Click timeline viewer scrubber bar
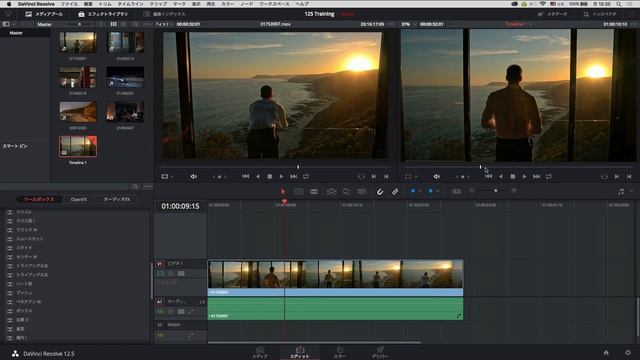The width and height of the screenshot is (640, 360). pos(518,167)
